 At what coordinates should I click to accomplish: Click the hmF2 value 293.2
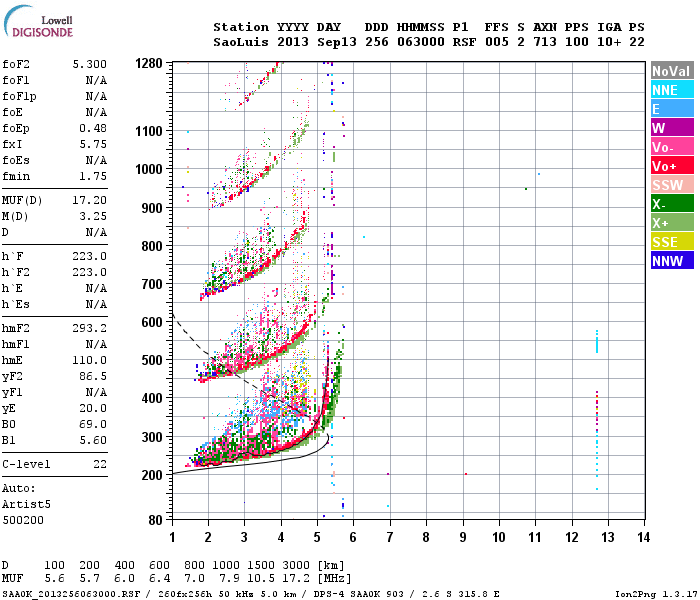click(90, 328)
